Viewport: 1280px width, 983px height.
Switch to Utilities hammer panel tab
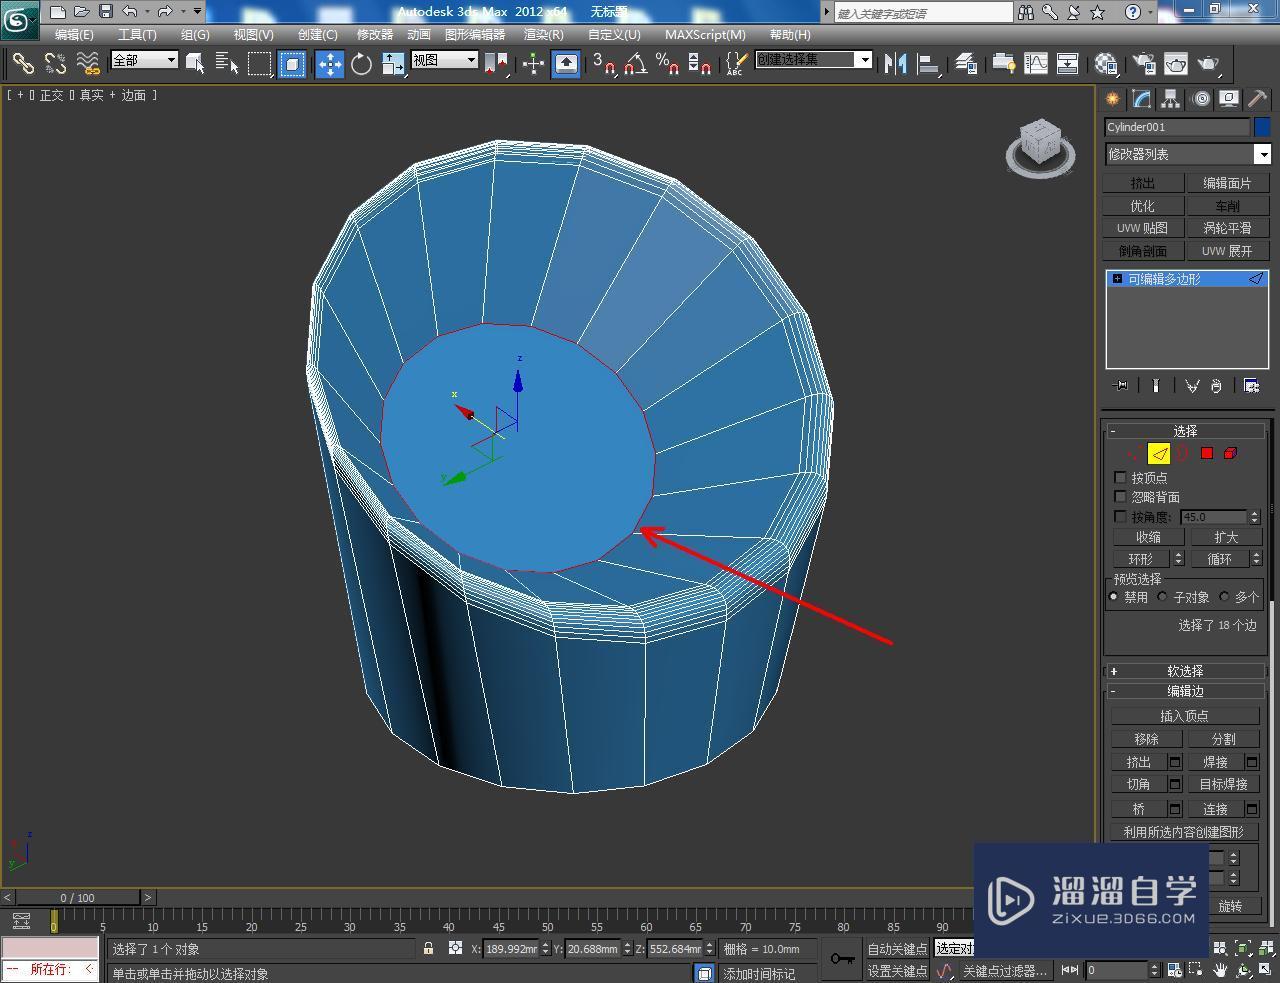tap(1257, 99)
